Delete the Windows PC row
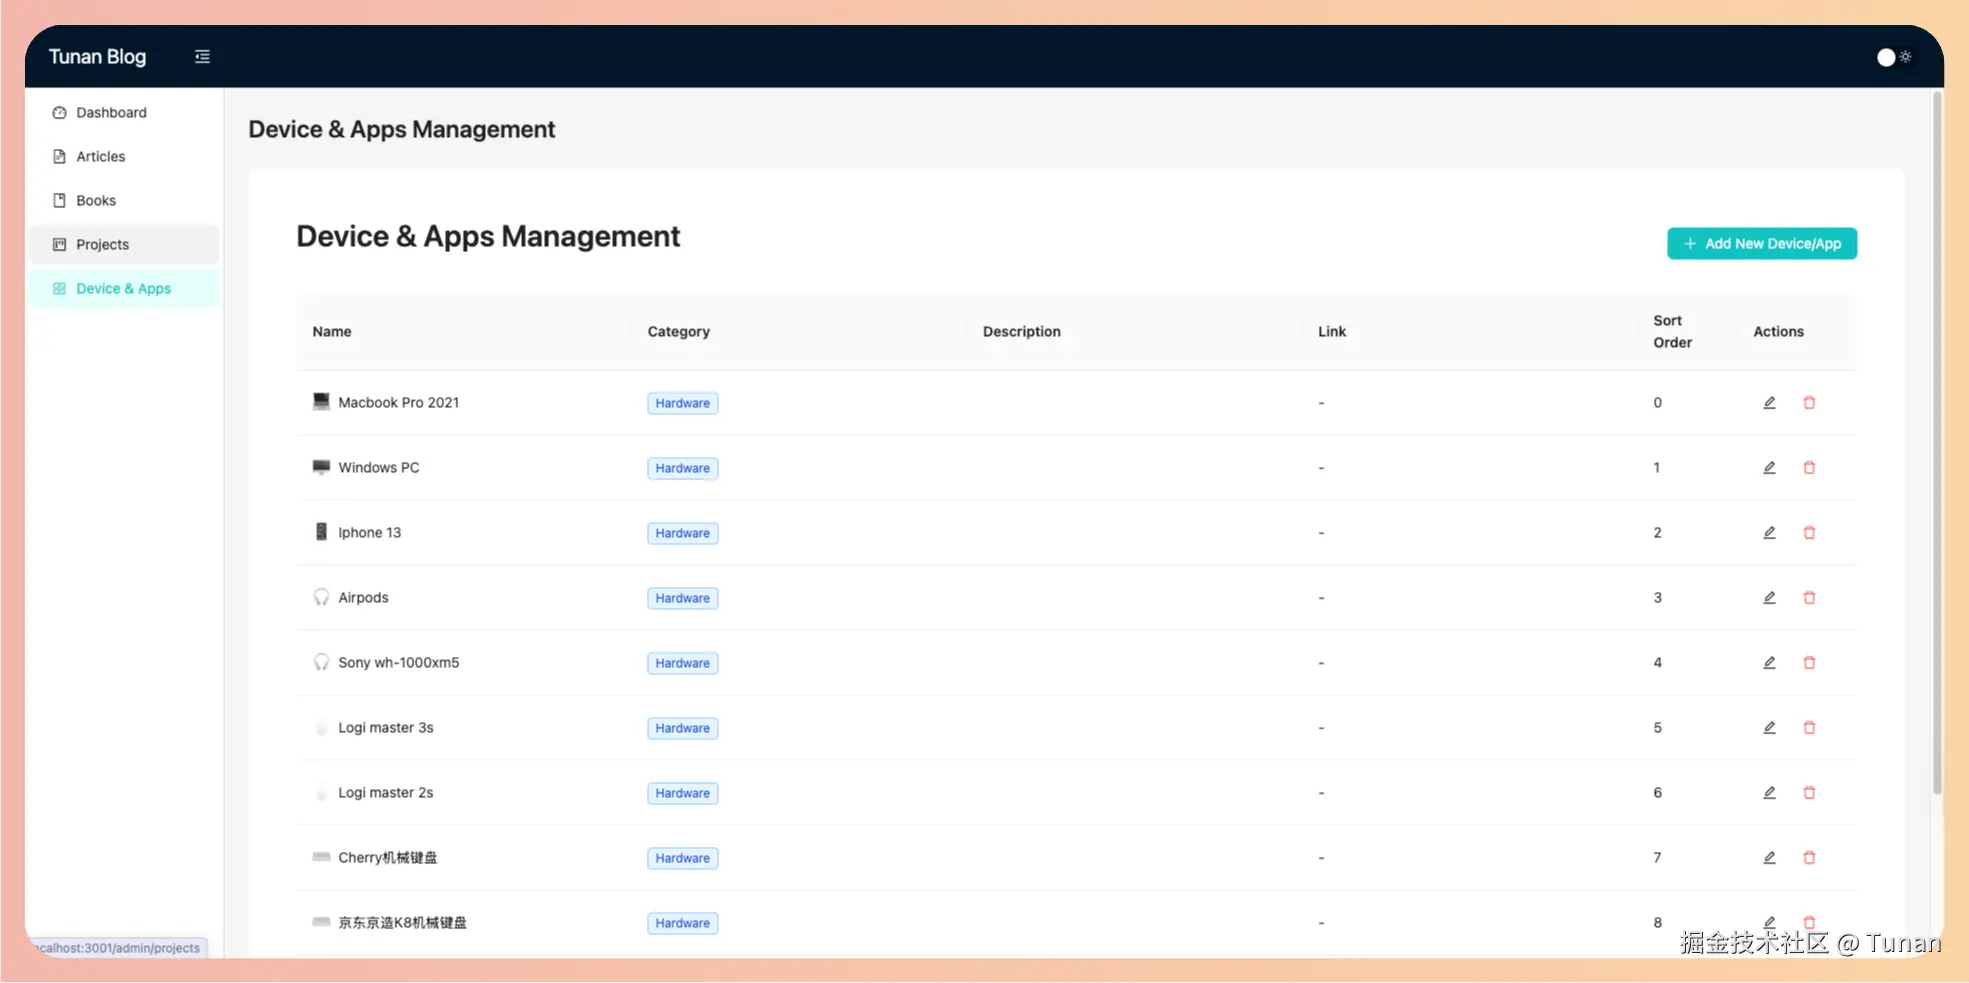Image resolution: width=1969 pixels, height=983 pixels. tap(1809, 468)
